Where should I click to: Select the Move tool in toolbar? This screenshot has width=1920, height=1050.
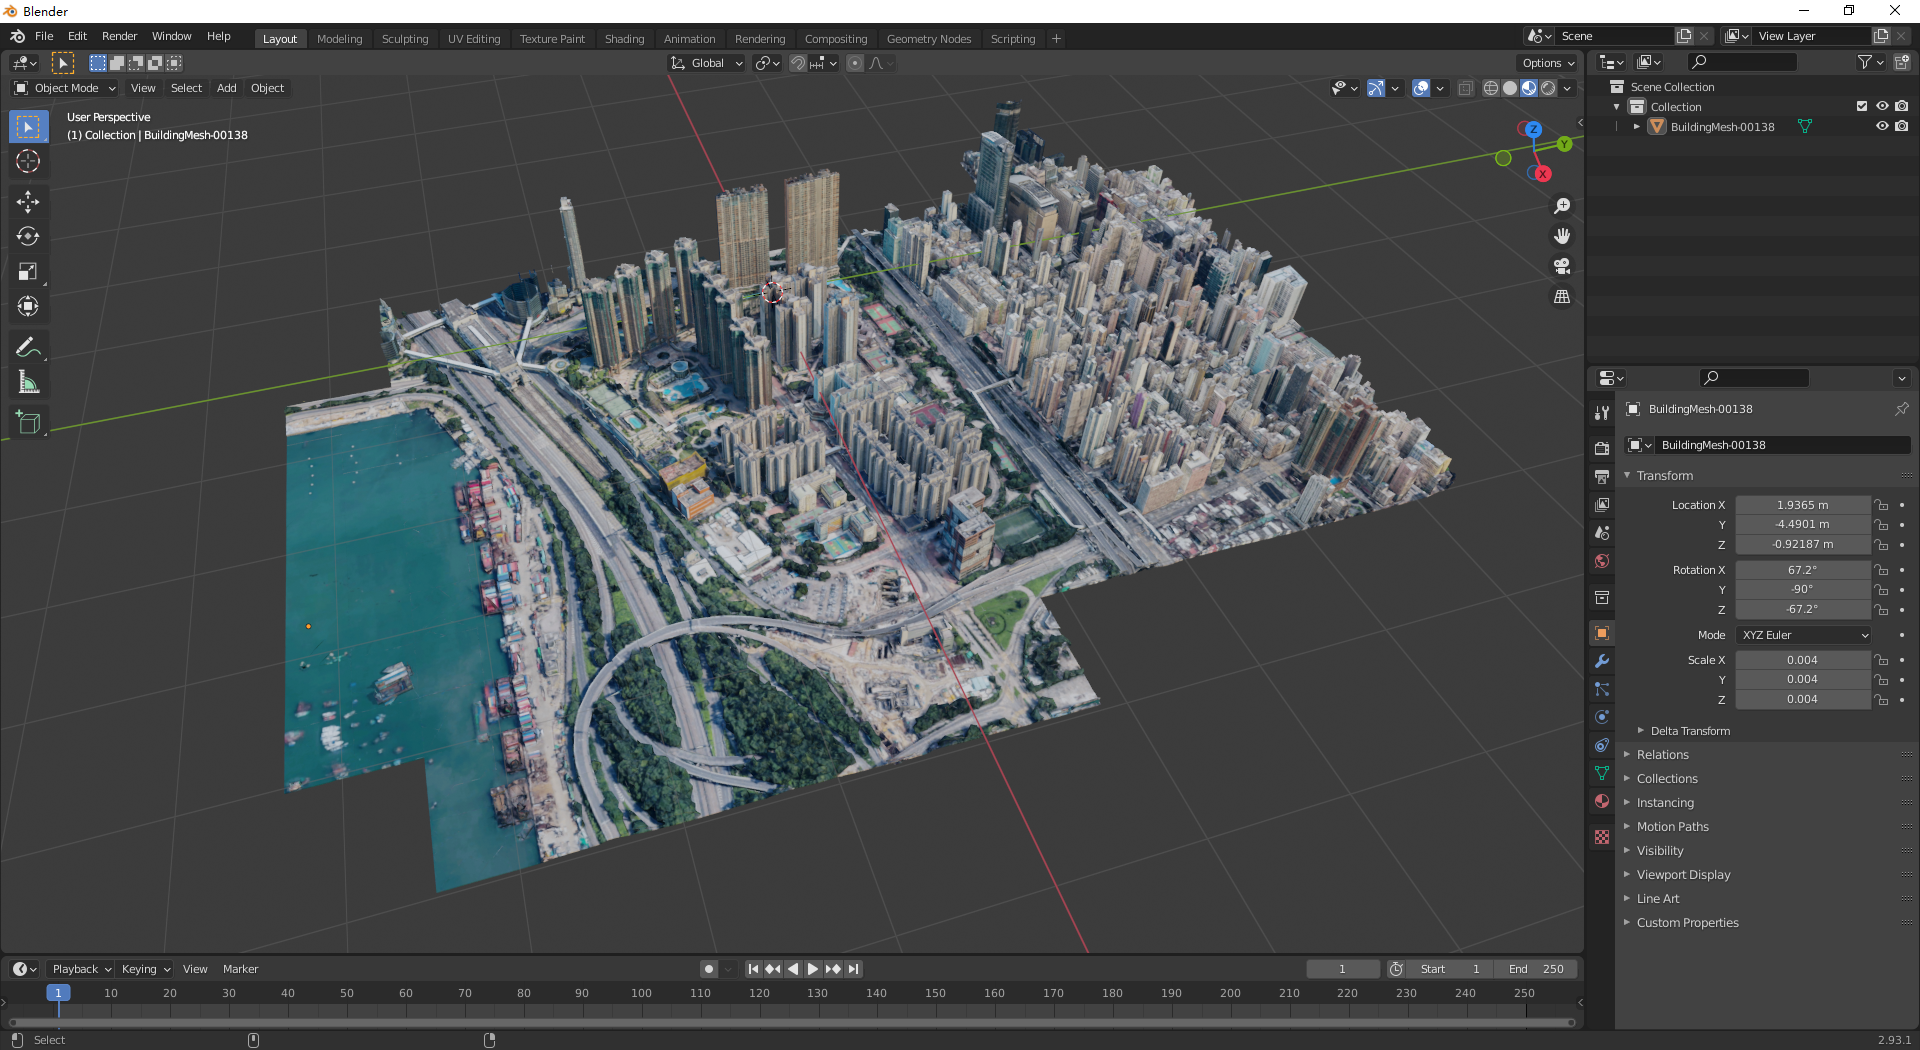pos(28,202)
